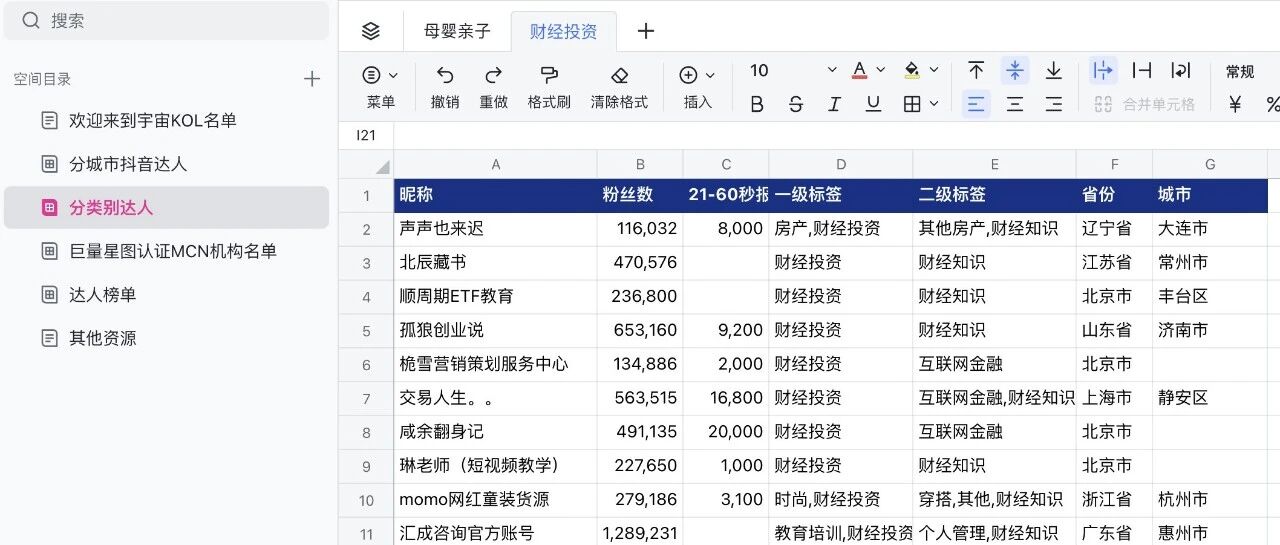This screenshot has height=545, width=1280.
Task: Click the Redo (重做) icon
Action: [493, 75]
